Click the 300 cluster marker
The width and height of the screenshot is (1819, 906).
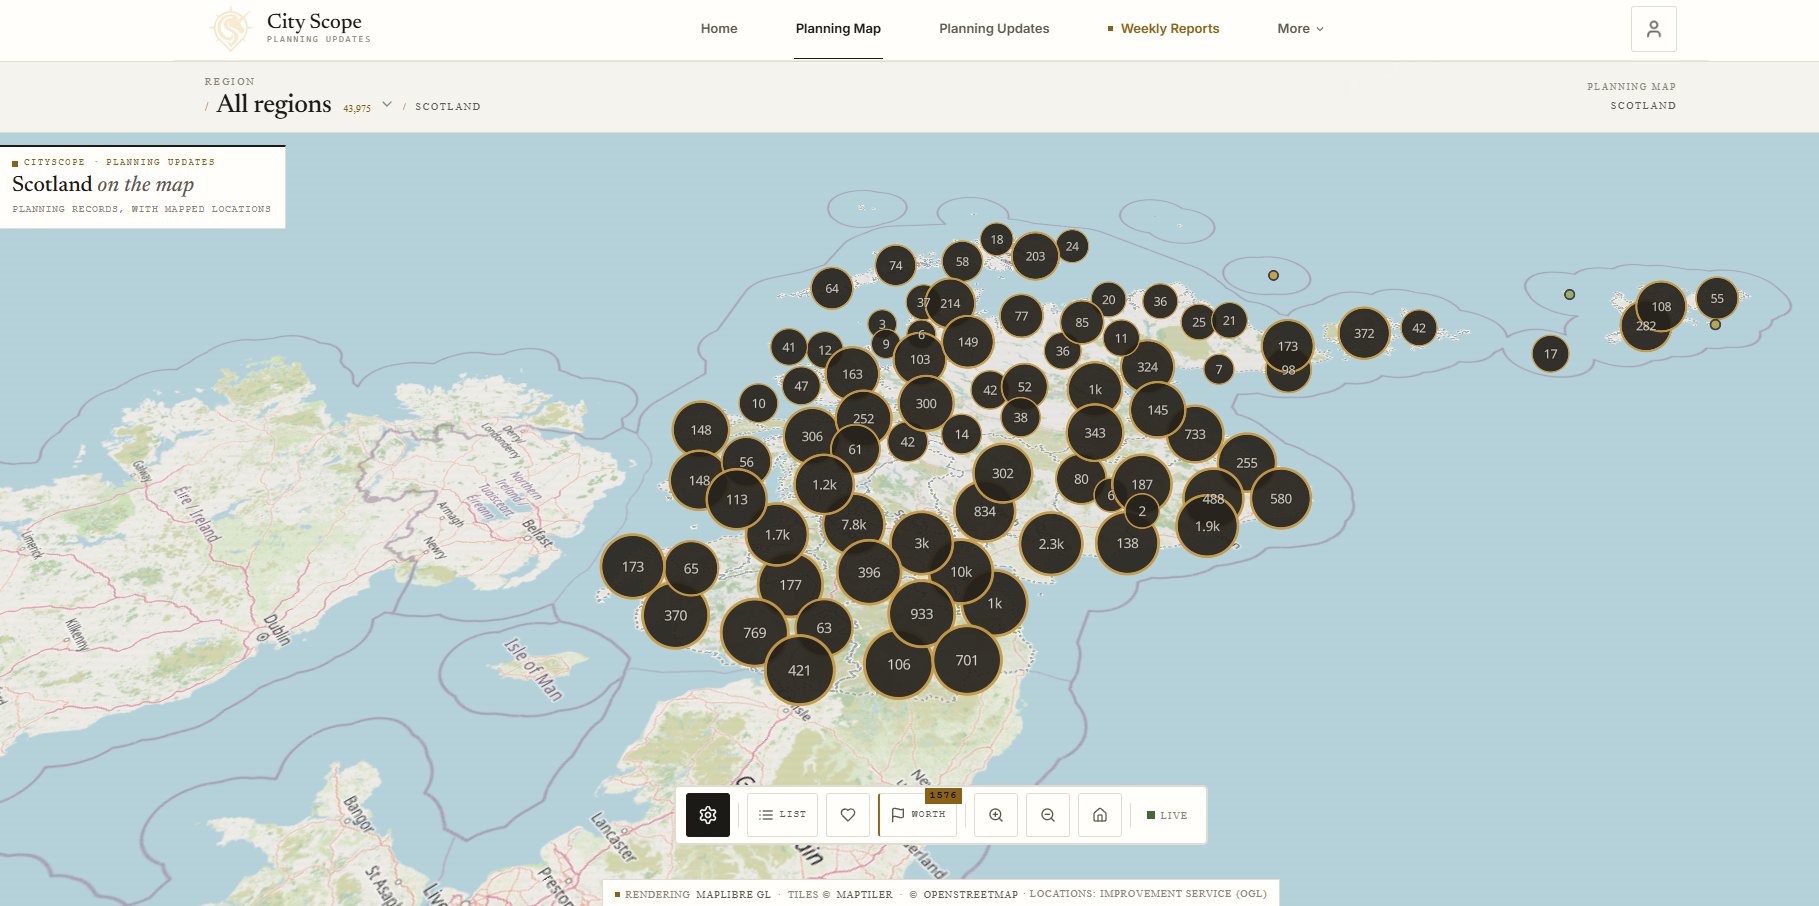click(x=926, y=404)
